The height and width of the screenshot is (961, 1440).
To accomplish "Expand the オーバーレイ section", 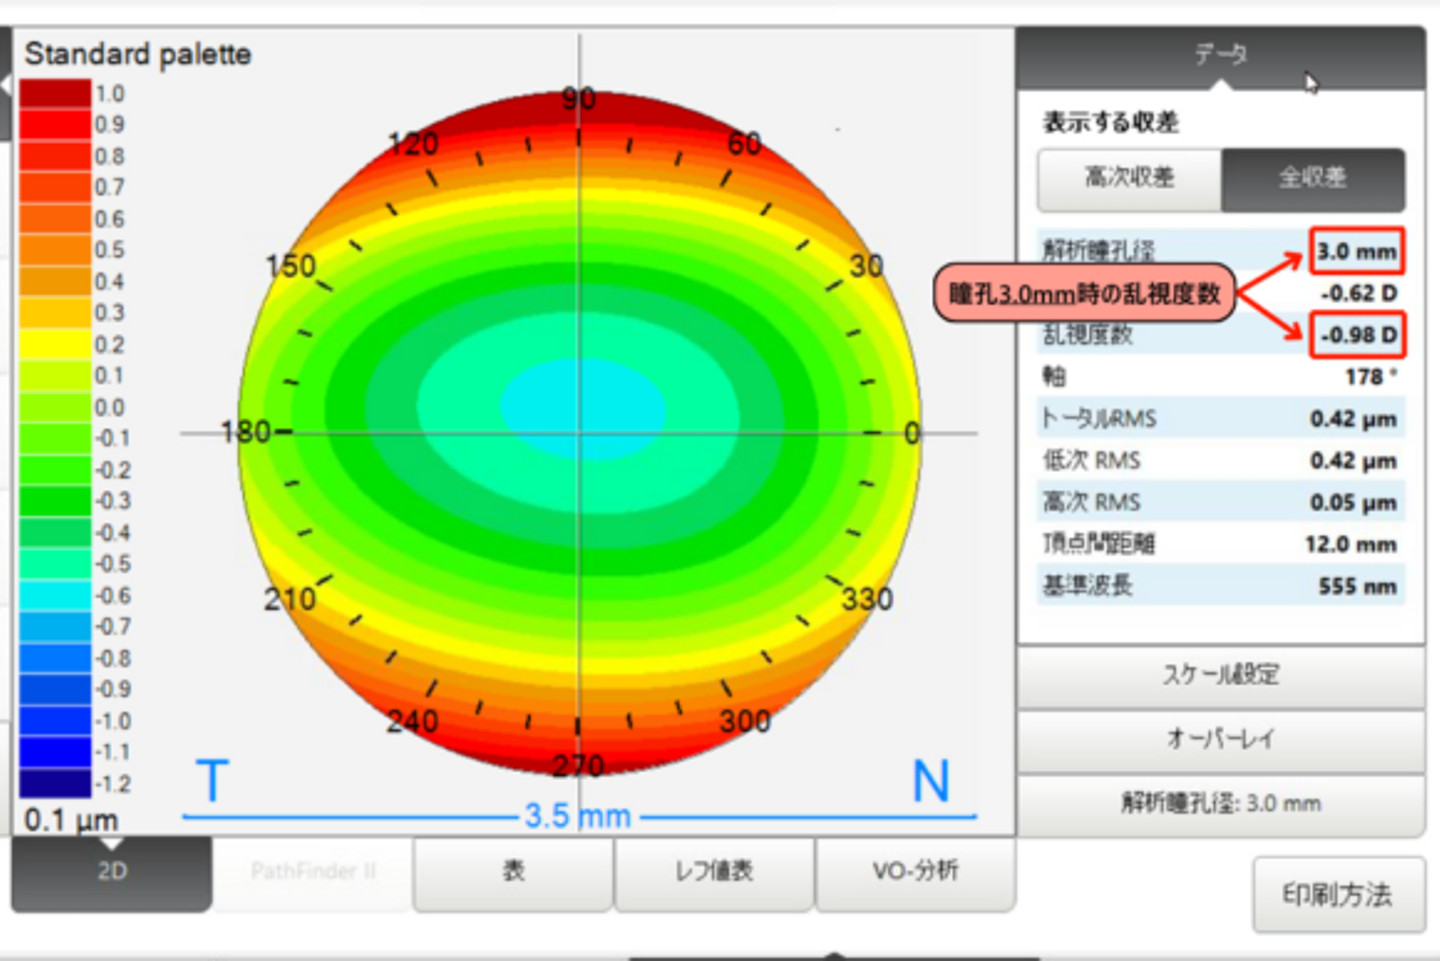I will (1221, 740).
